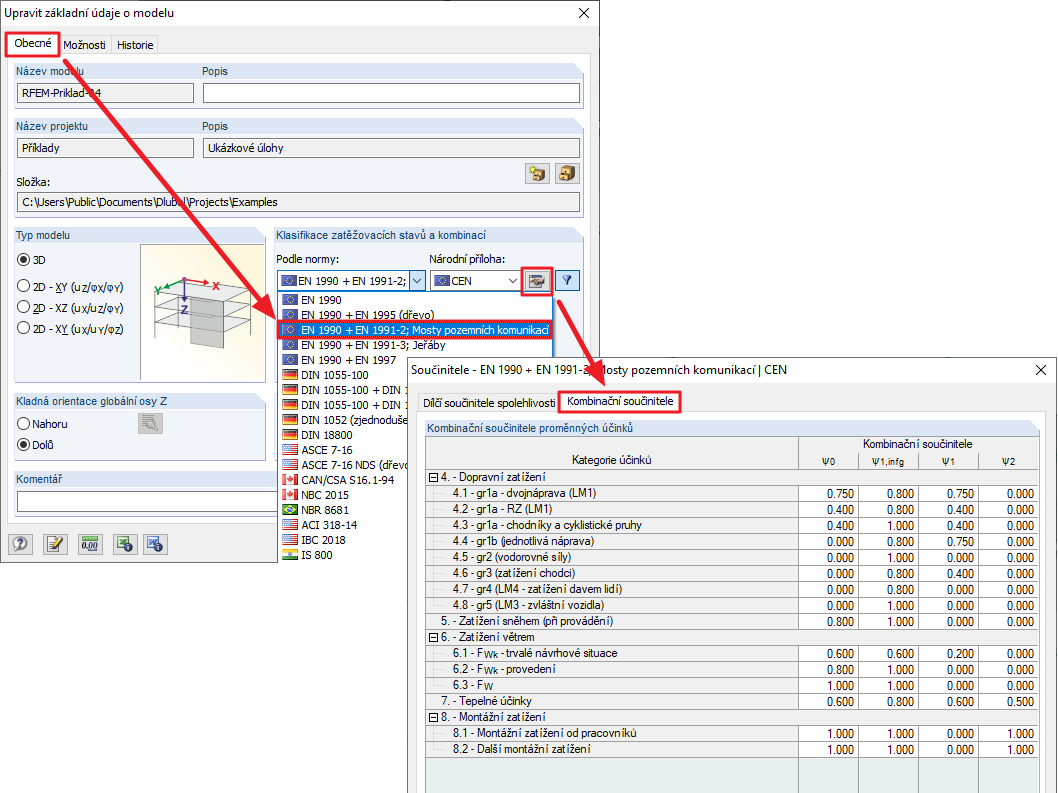Click the help question mark icon
The image size is (1058, 793).
(20, 544)
